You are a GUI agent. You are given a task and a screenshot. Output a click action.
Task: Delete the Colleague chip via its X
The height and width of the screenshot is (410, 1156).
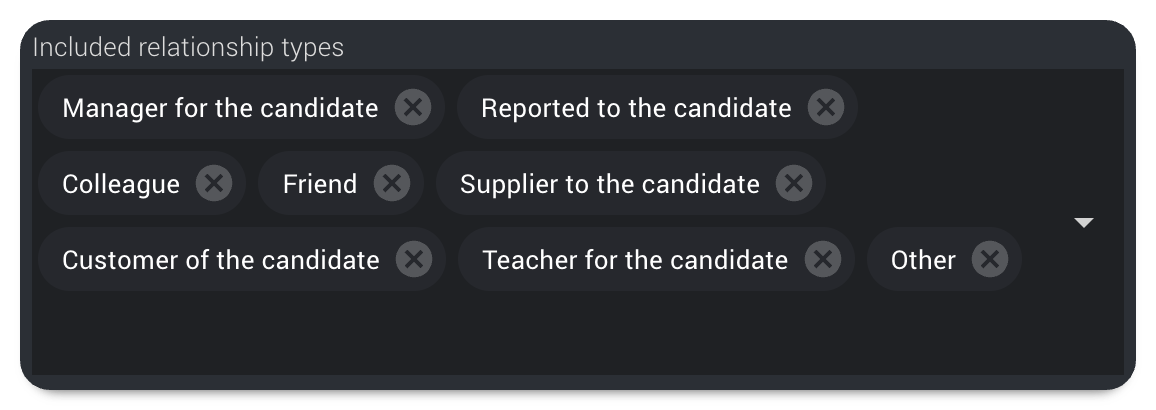click(x=214, y=184)
